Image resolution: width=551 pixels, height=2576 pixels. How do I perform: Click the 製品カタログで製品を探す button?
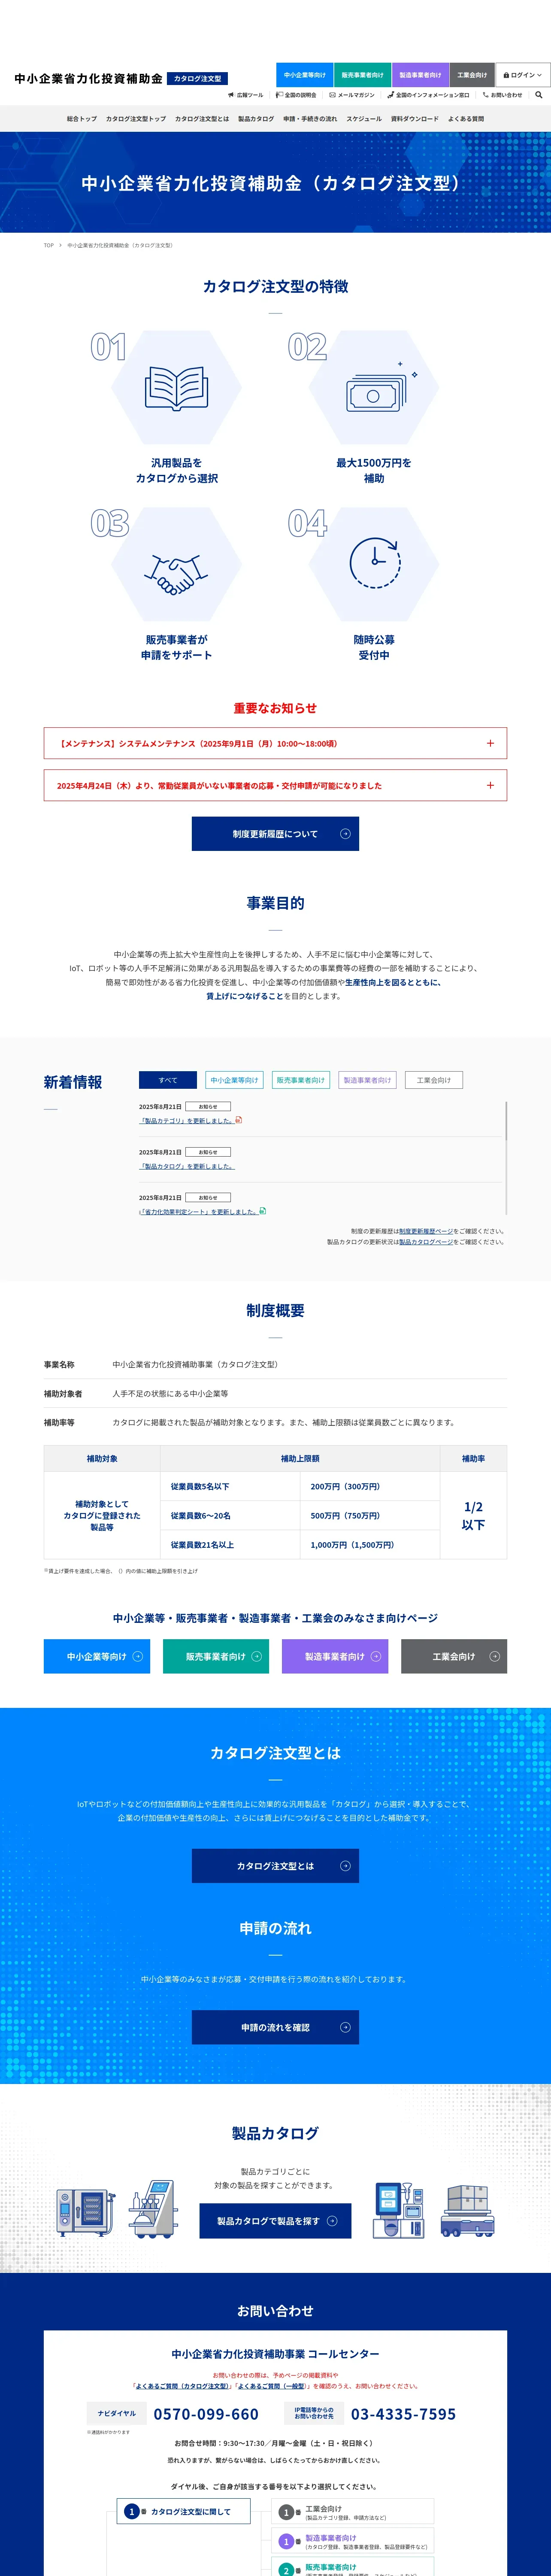pyautogui.click(x=275, y=2220)
